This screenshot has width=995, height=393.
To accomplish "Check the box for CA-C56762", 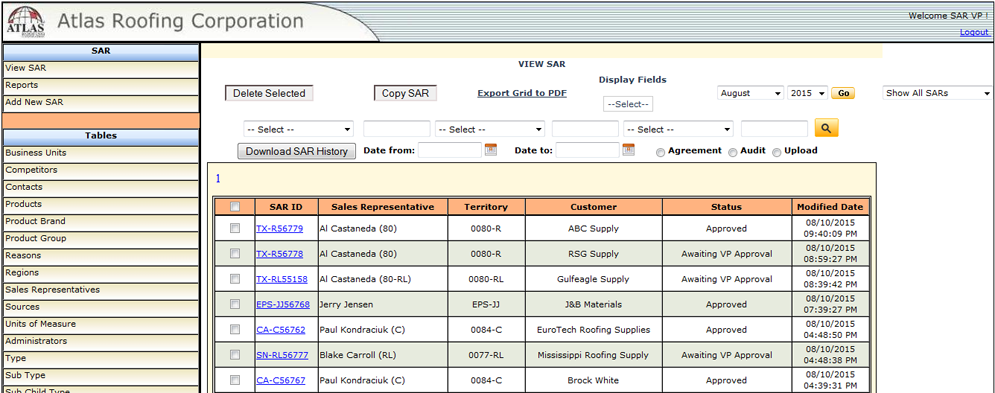I will [x=235, y=330].
